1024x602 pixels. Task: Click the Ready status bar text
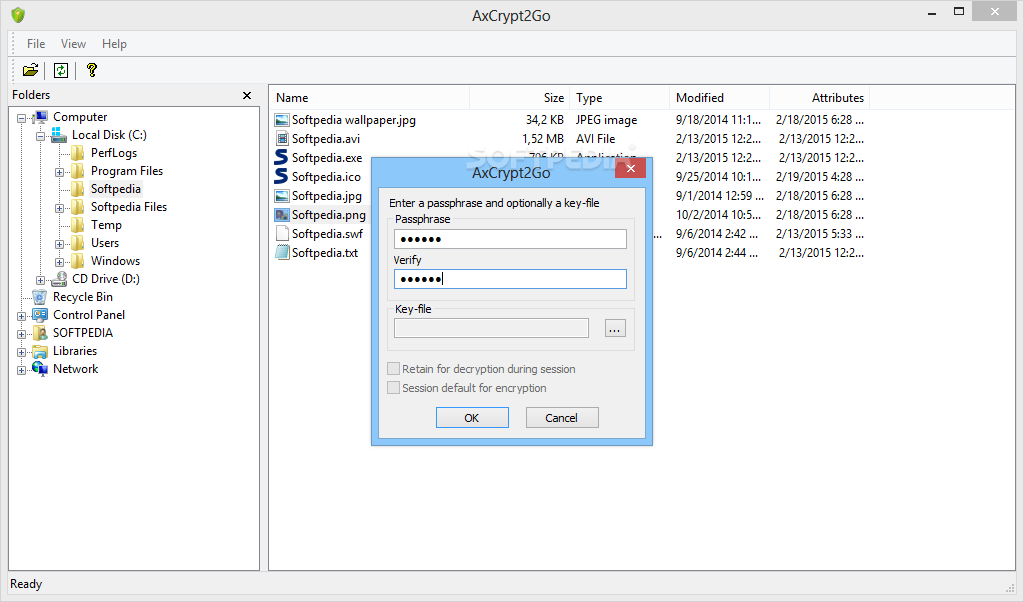(26, 584)
